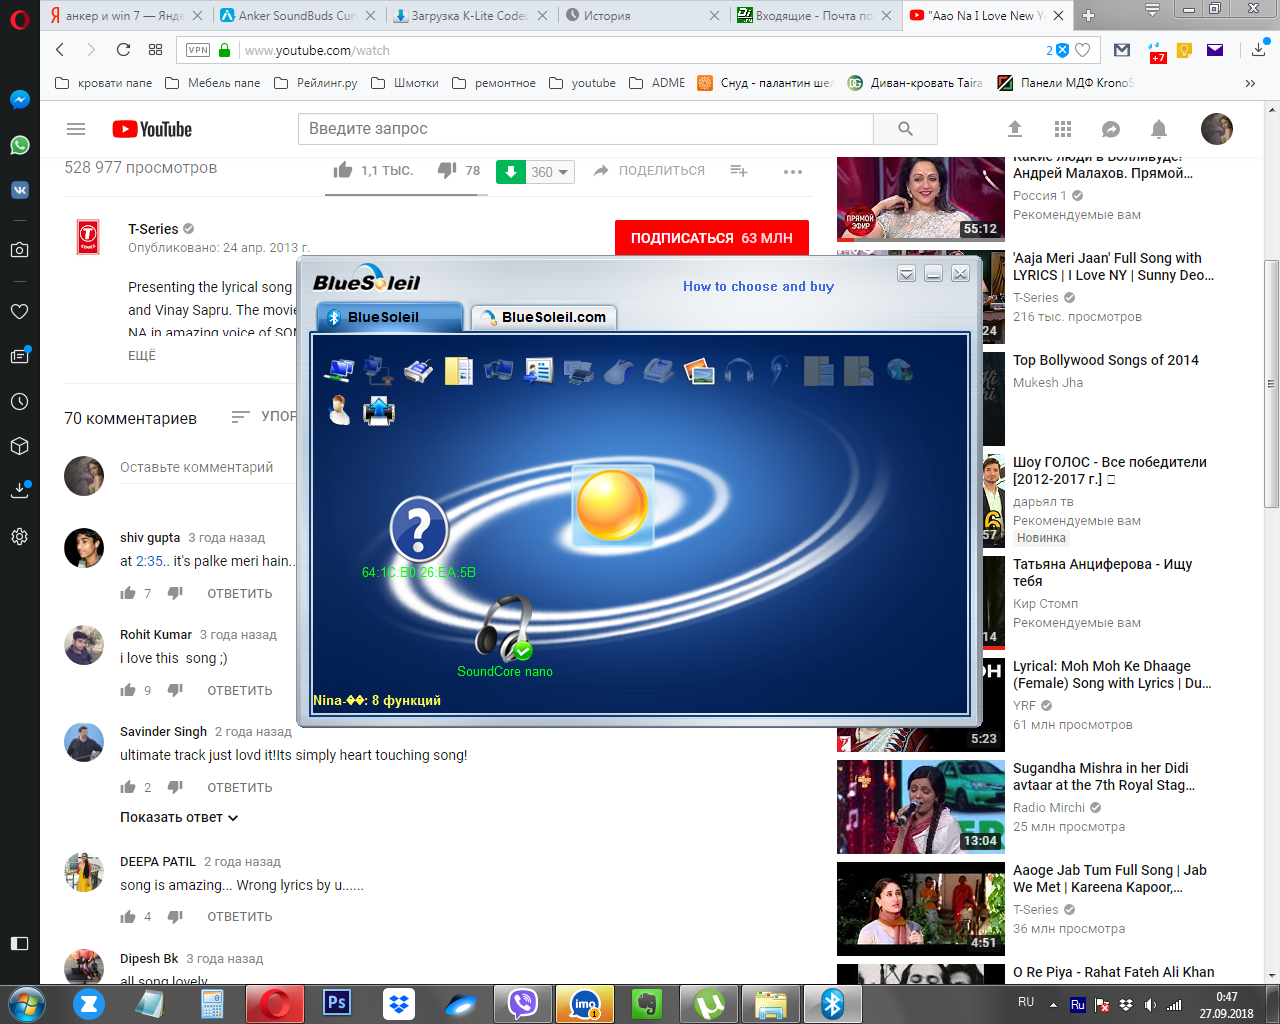Click the add-to-playlist icon
Viewport: 1280px width, 1024px height.
click(739, 171)
